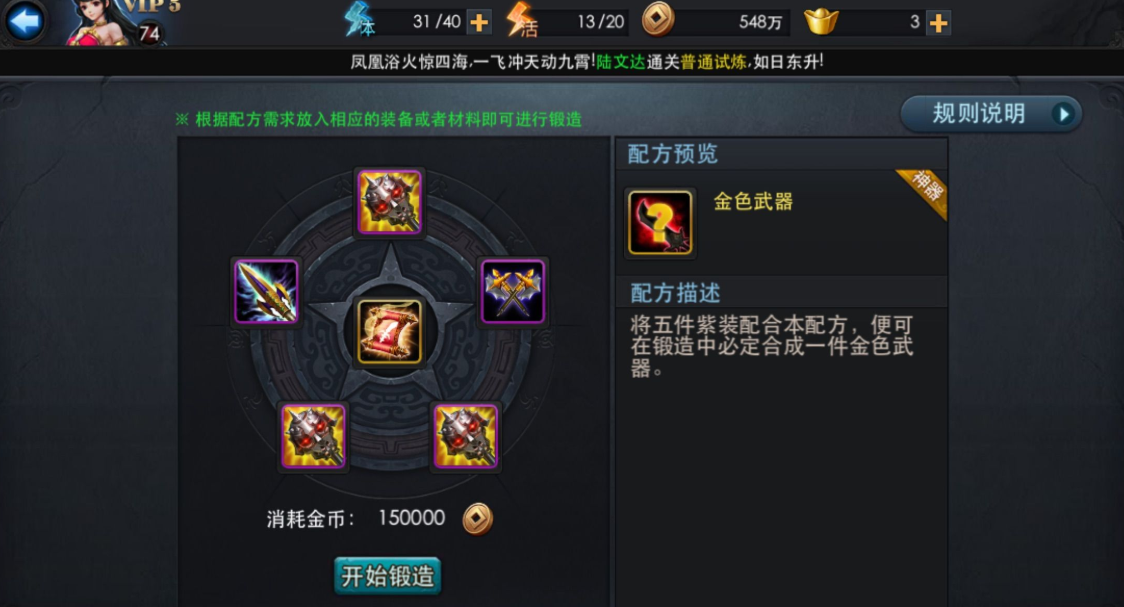Tap the gold ingot currency icon
This screenshot has width=1124, height=607.
pos(821,21)
